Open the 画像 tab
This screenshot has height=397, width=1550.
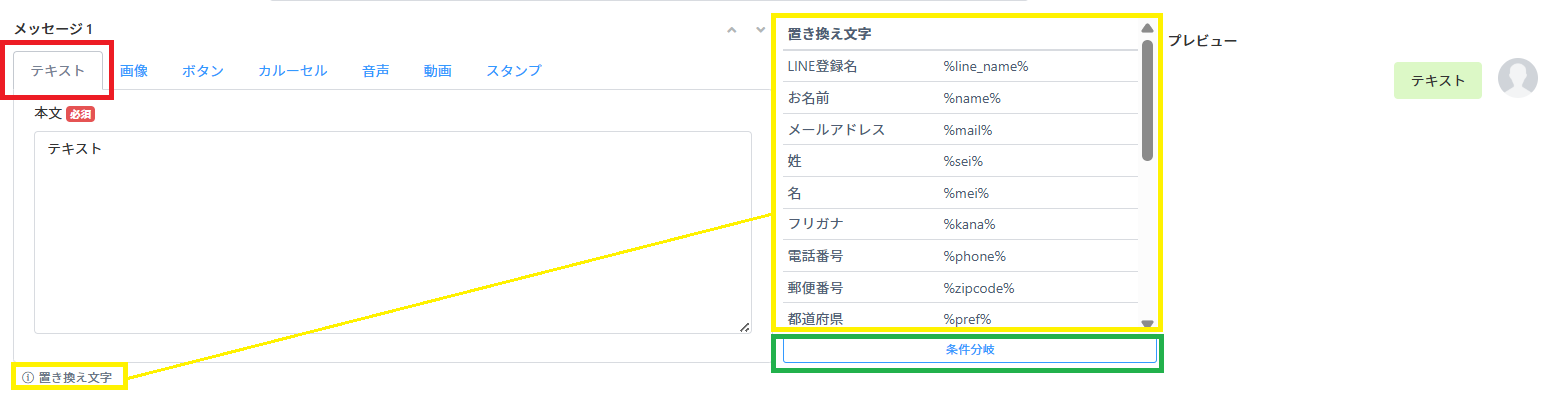134,71
